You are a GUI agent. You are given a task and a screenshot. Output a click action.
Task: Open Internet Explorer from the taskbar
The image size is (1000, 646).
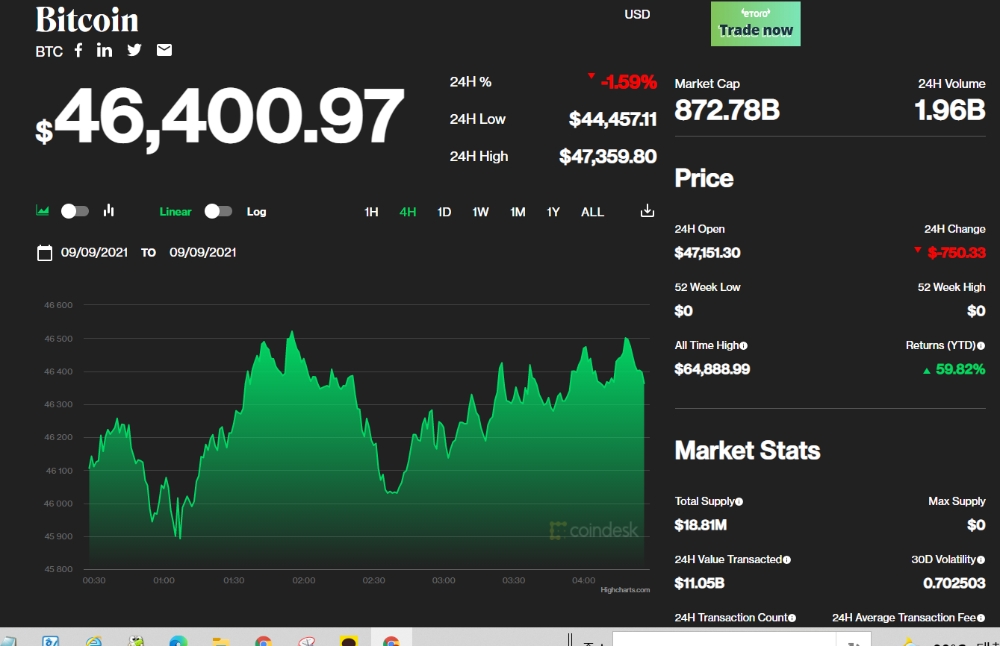94,640
